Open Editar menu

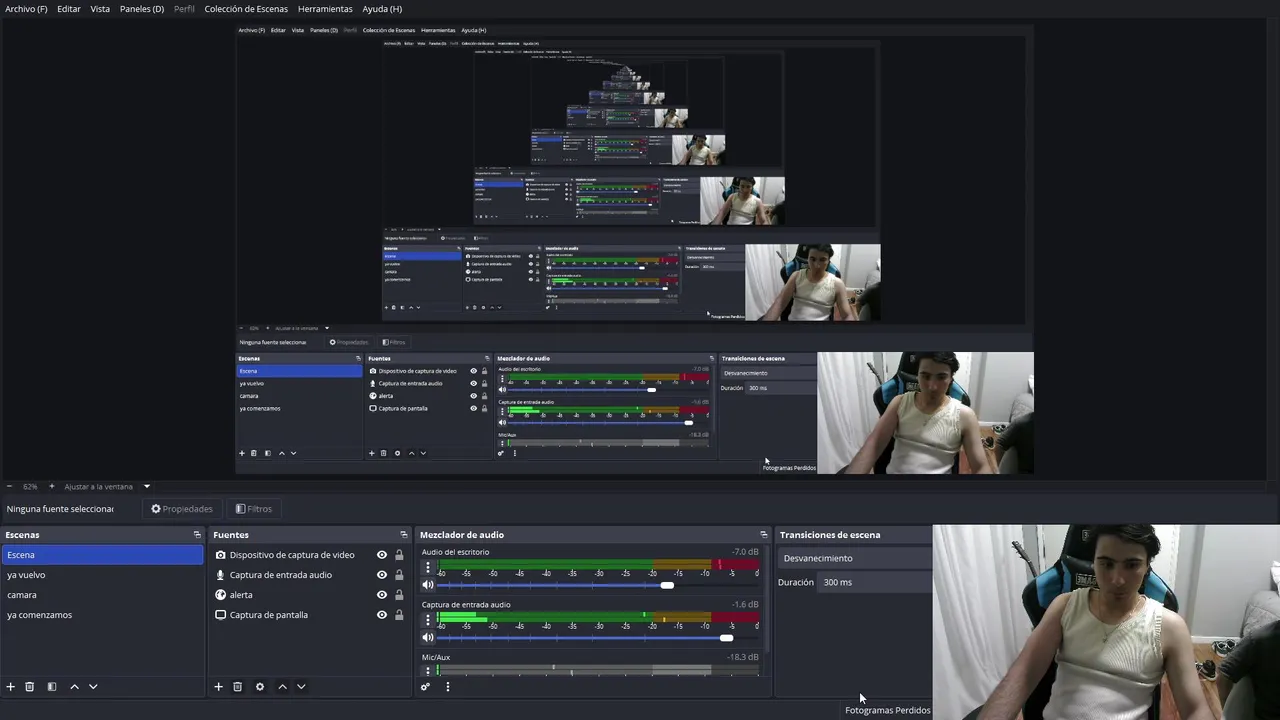[x=69, y=9]
